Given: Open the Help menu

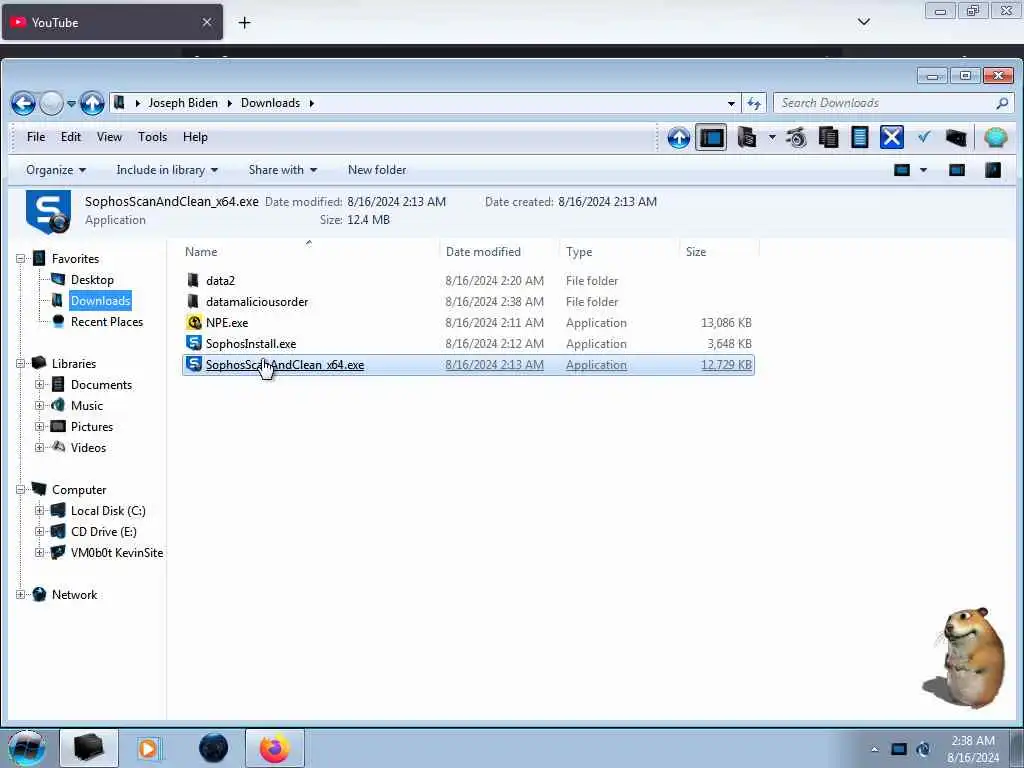Looking at the screenshot, I should click(195, 137).
